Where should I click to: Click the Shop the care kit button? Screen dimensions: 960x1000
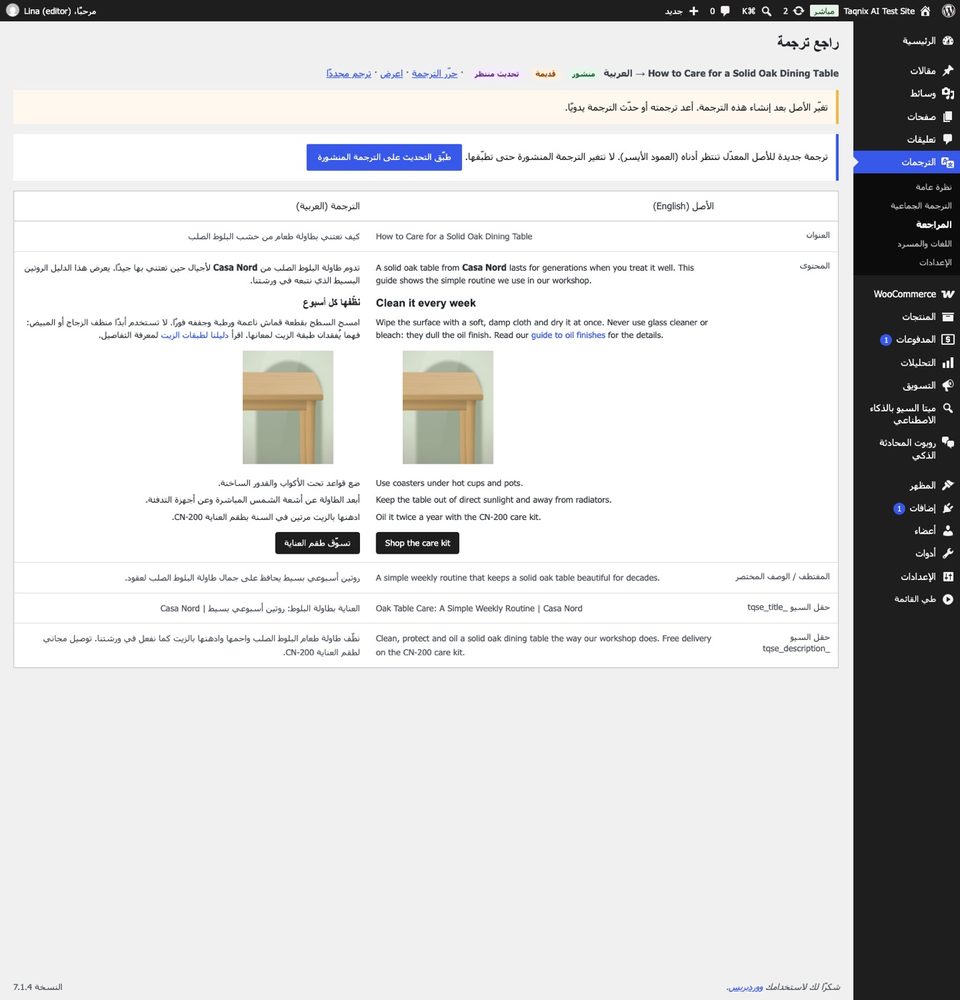[x=417, y=543]
